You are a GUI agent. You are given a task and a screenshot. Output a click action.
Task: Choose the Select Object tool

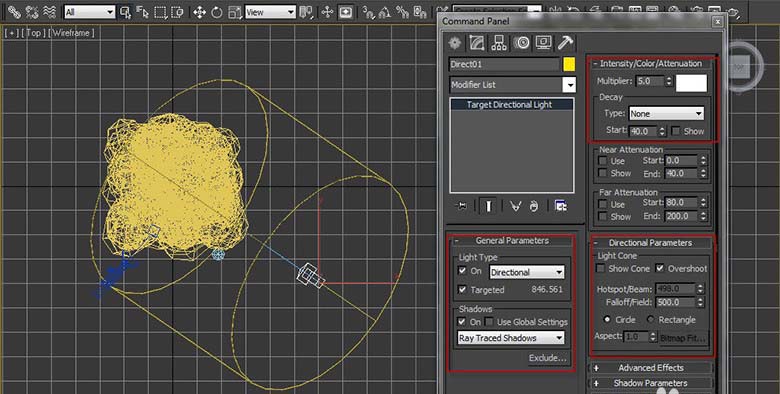click(x=126, y=12)
